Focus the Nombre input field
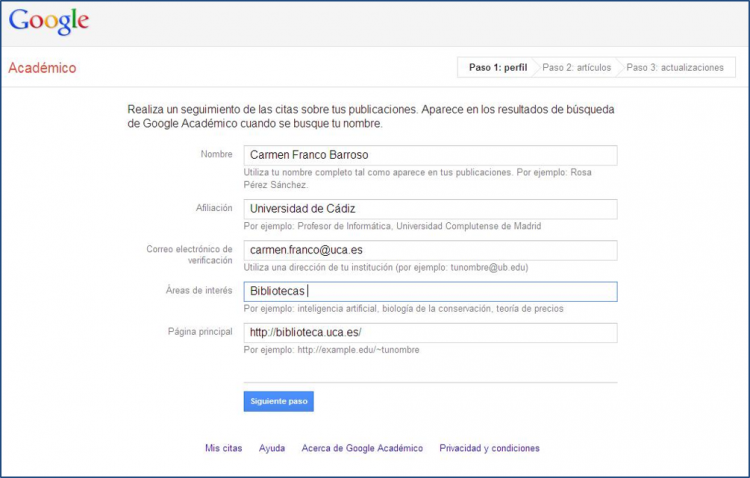The image size is (750, 478). coord(430,155)
